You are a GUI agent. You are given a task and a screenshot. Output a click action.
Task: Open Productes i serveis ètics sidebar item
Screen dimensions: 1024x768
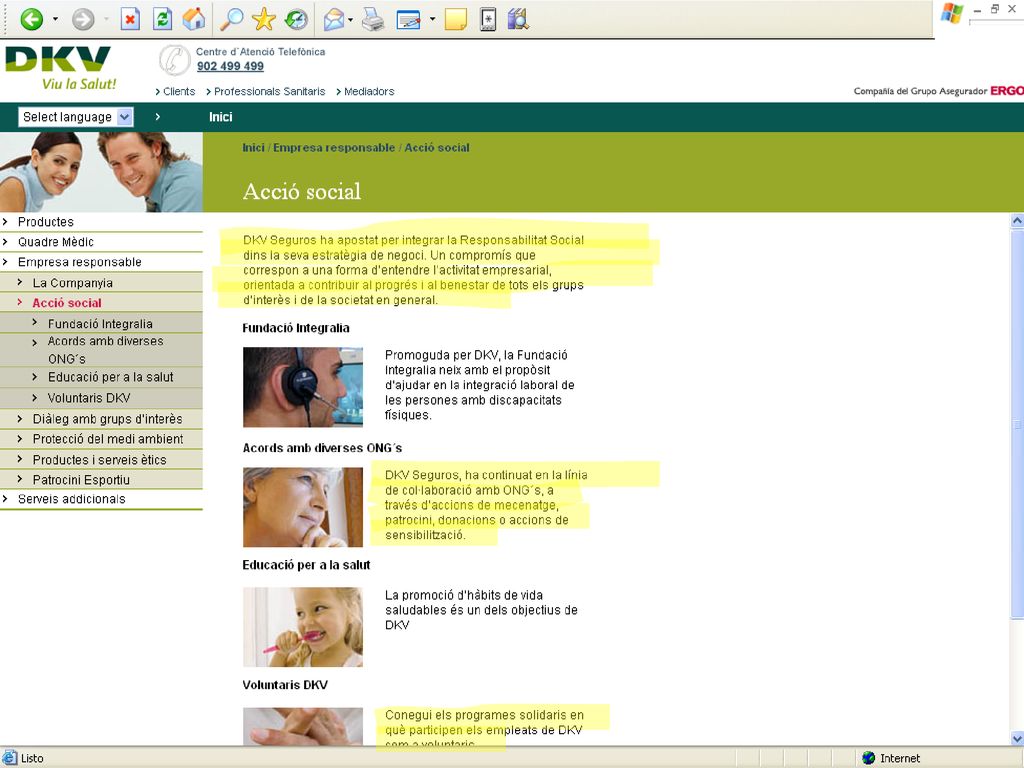(101, 460)
